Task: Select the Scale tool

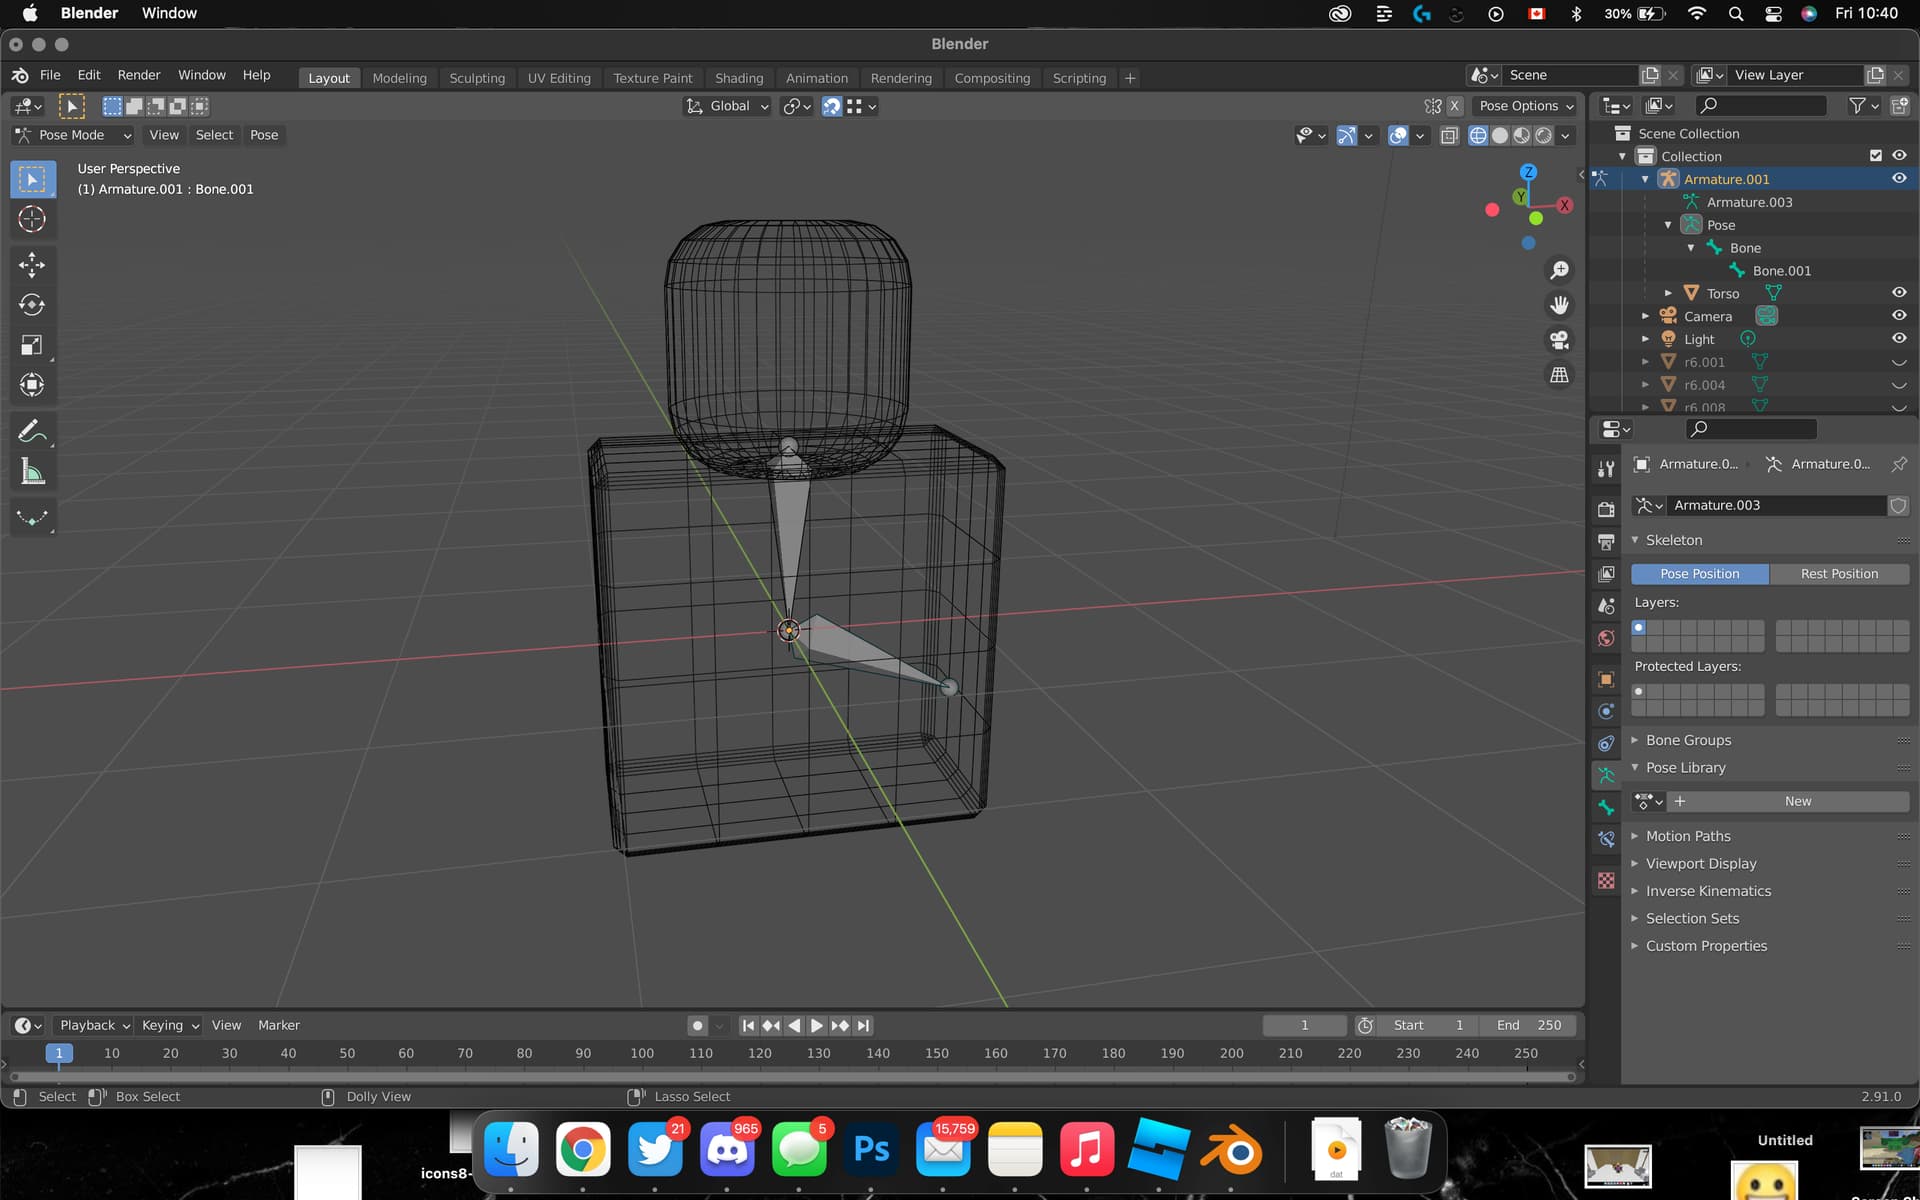Action: [x=32, y=345]
